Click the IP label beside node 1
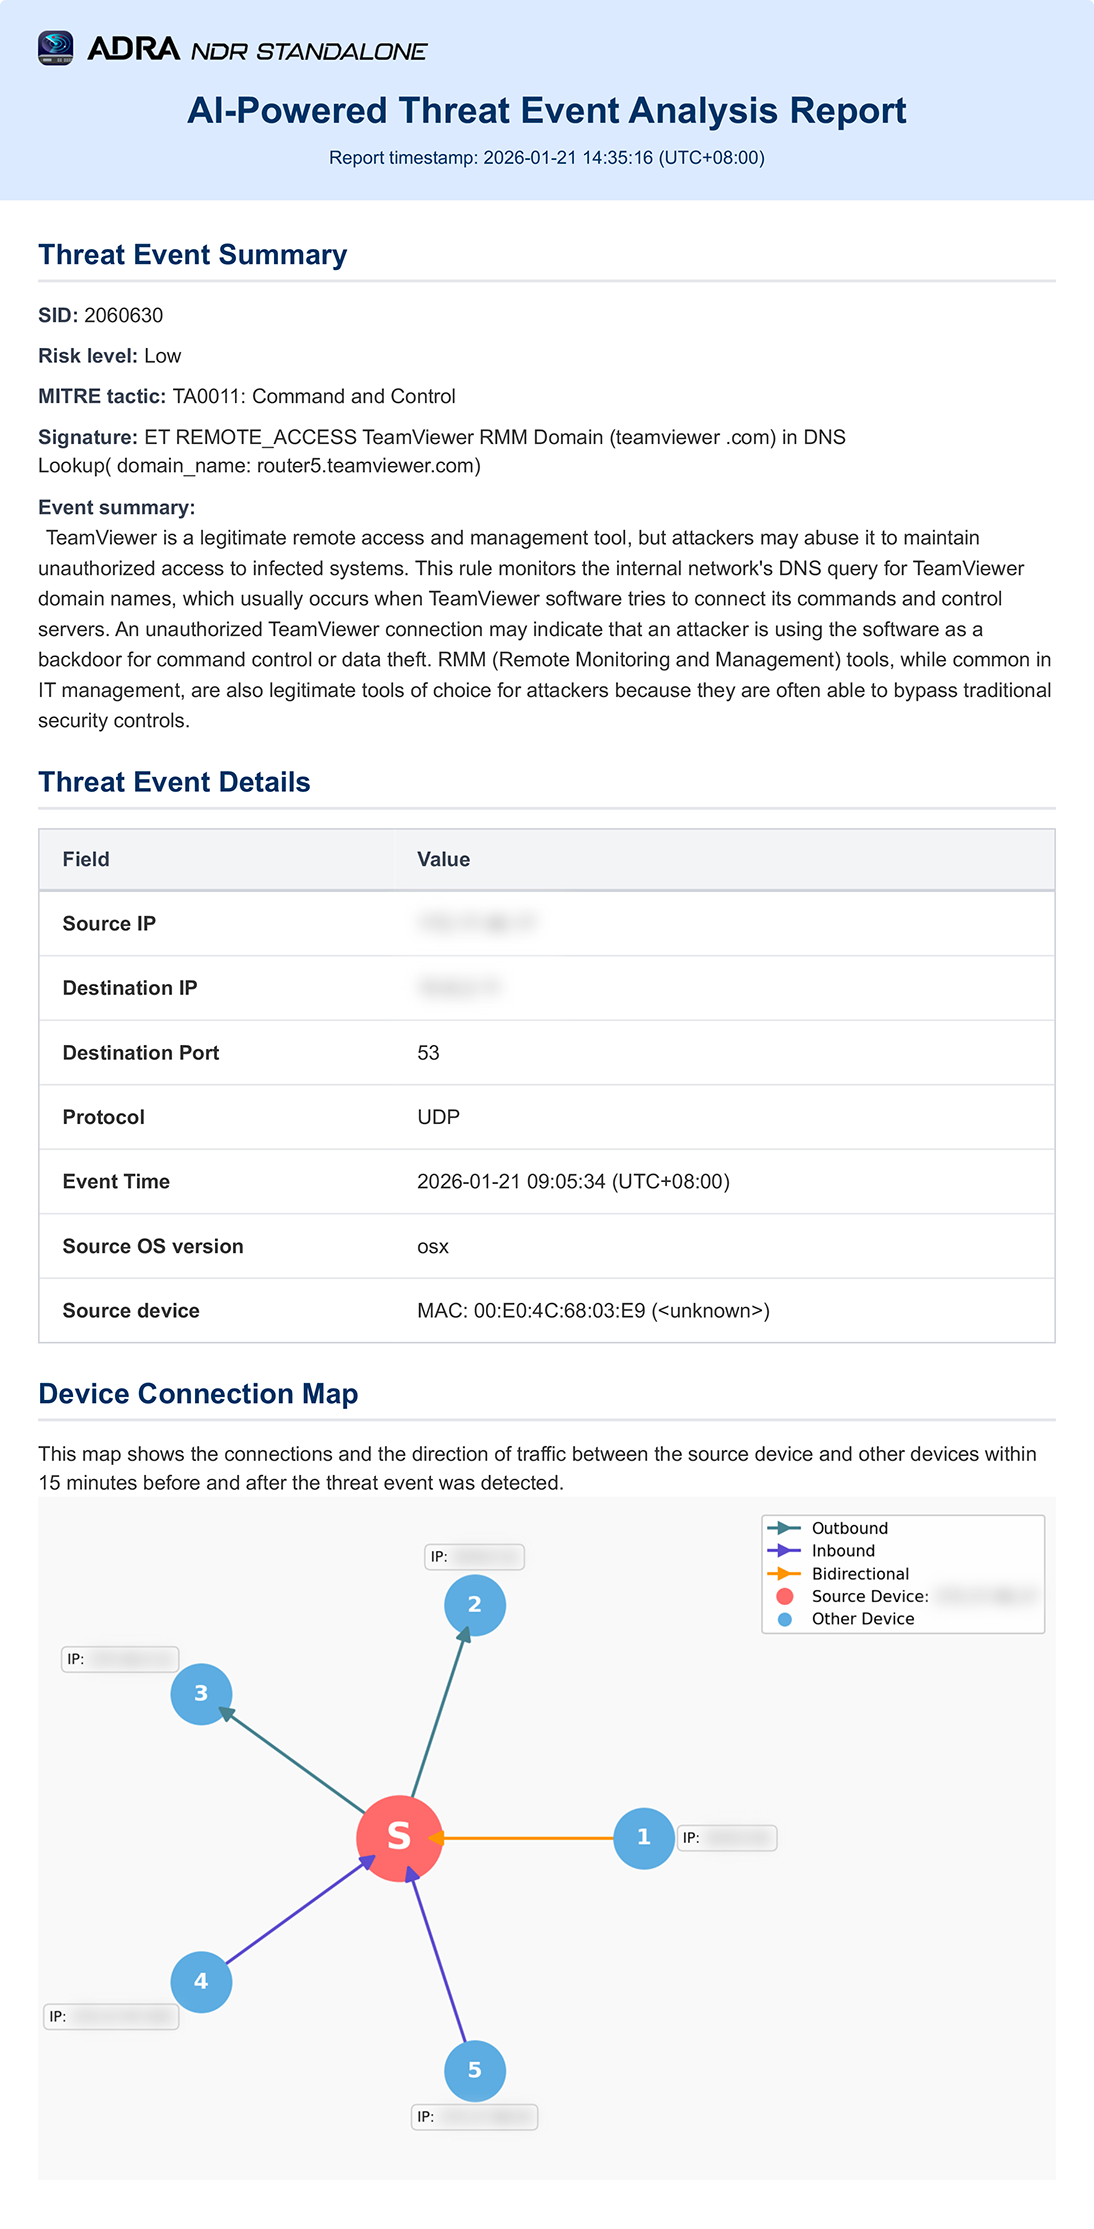 [727, 1838]
